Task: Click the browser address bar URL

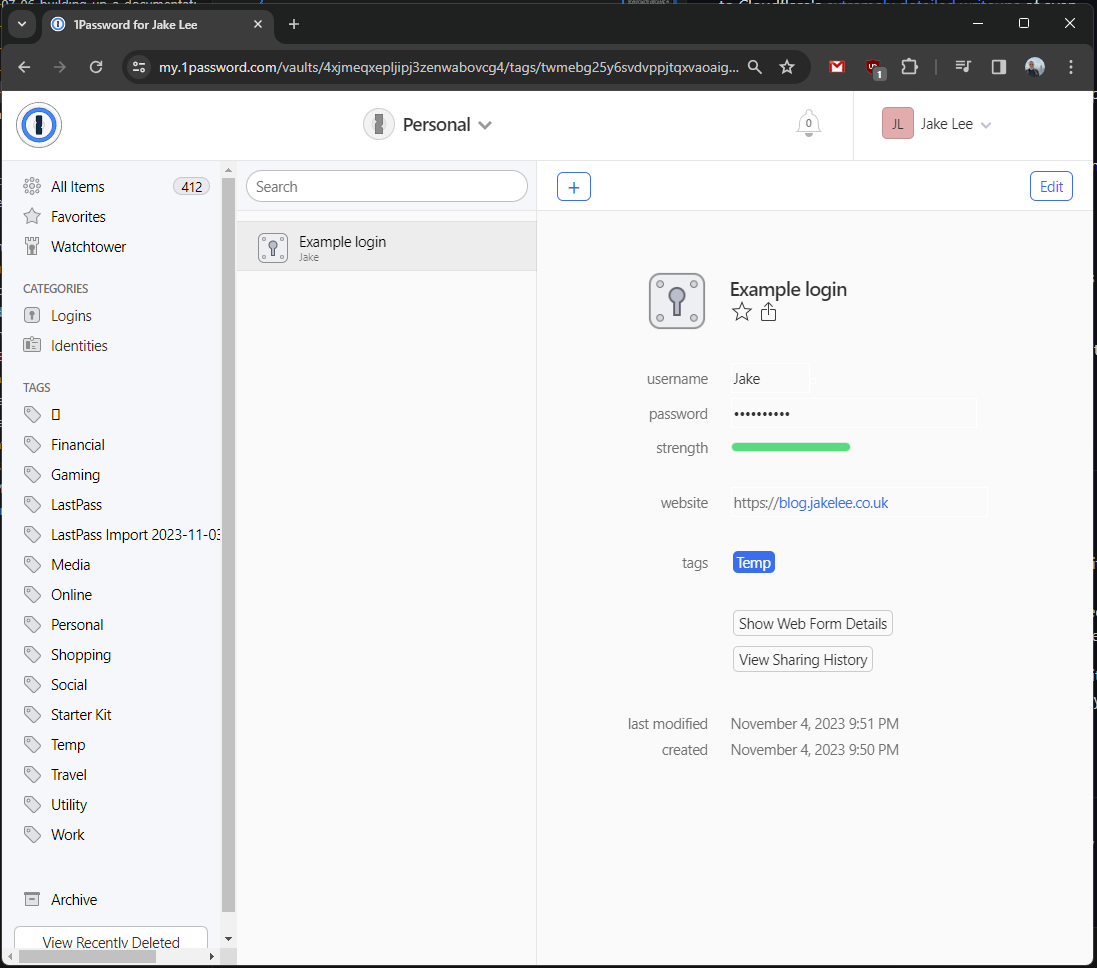Action: pyautogui.click(x=448, y=67)
